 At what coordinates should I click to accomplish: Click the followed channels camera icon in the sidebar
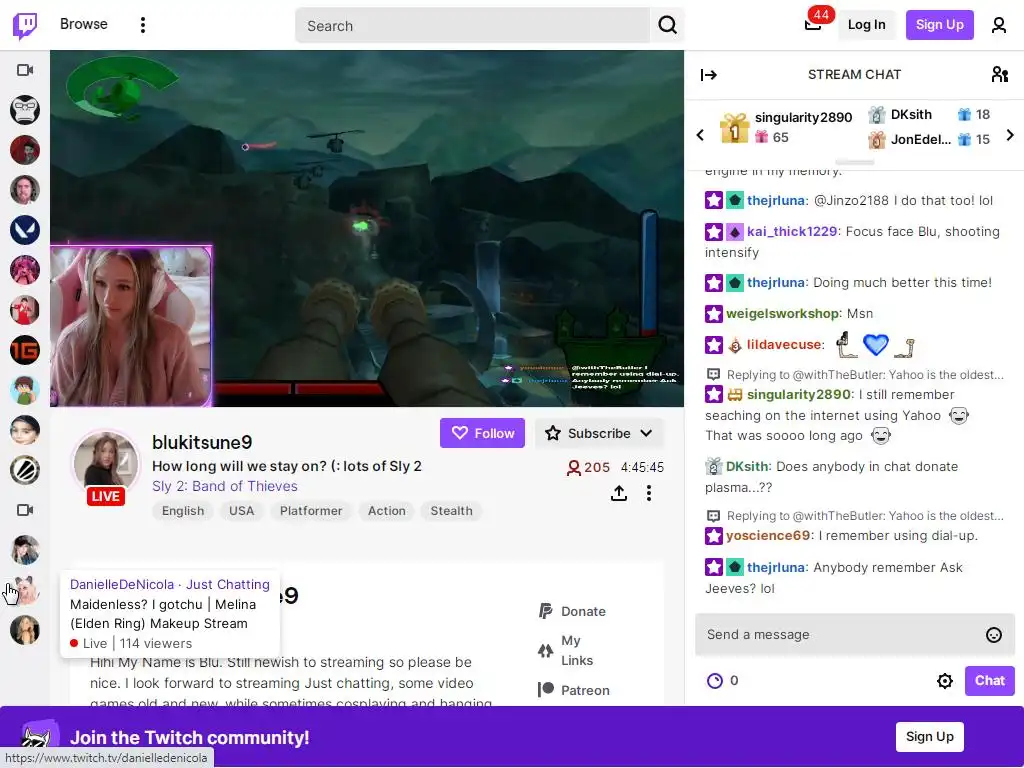click(x=25, y=70)
